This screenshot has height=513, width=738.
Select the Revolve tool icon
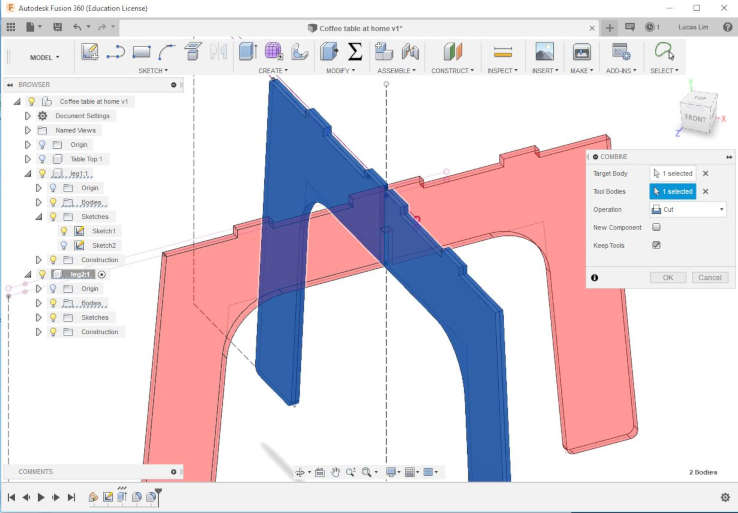(x=299, y=52)
